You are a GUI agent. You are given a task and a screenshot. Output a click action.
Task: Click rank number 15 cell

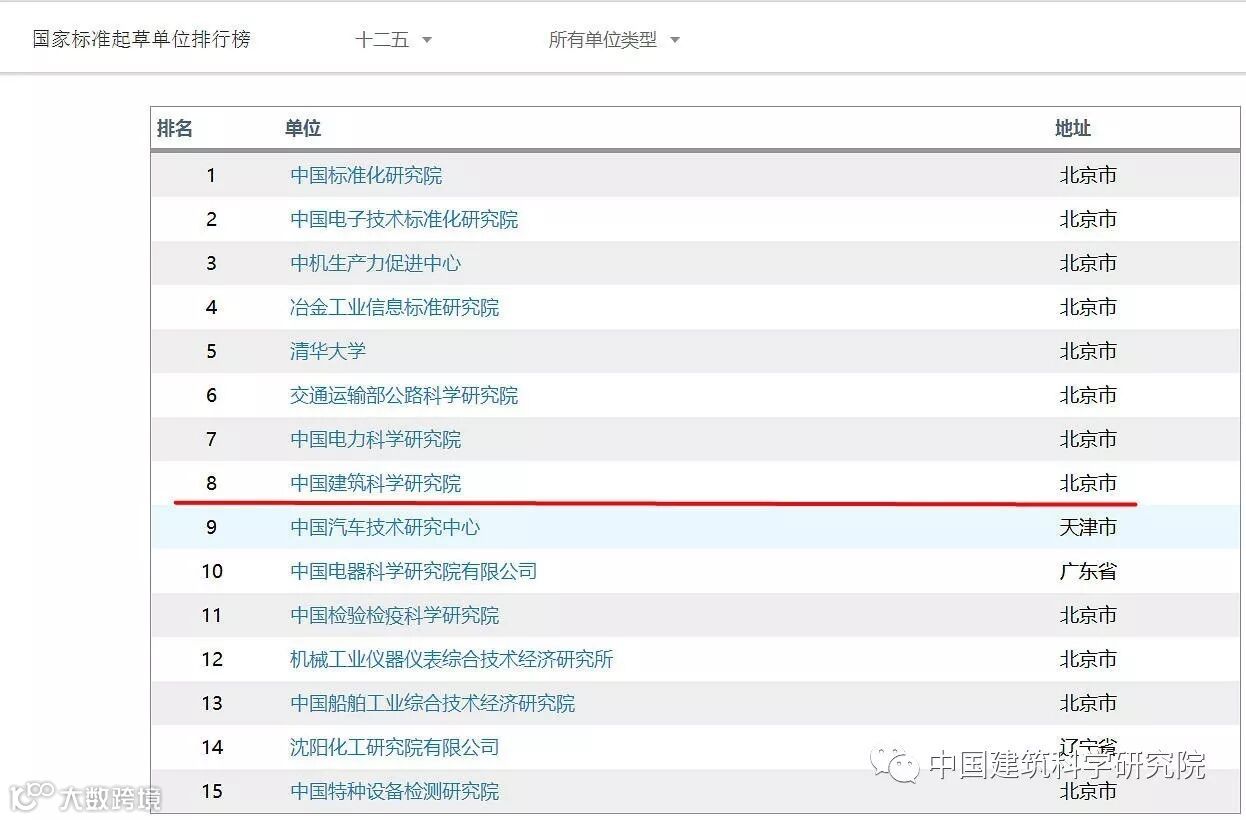pos(211,791)
